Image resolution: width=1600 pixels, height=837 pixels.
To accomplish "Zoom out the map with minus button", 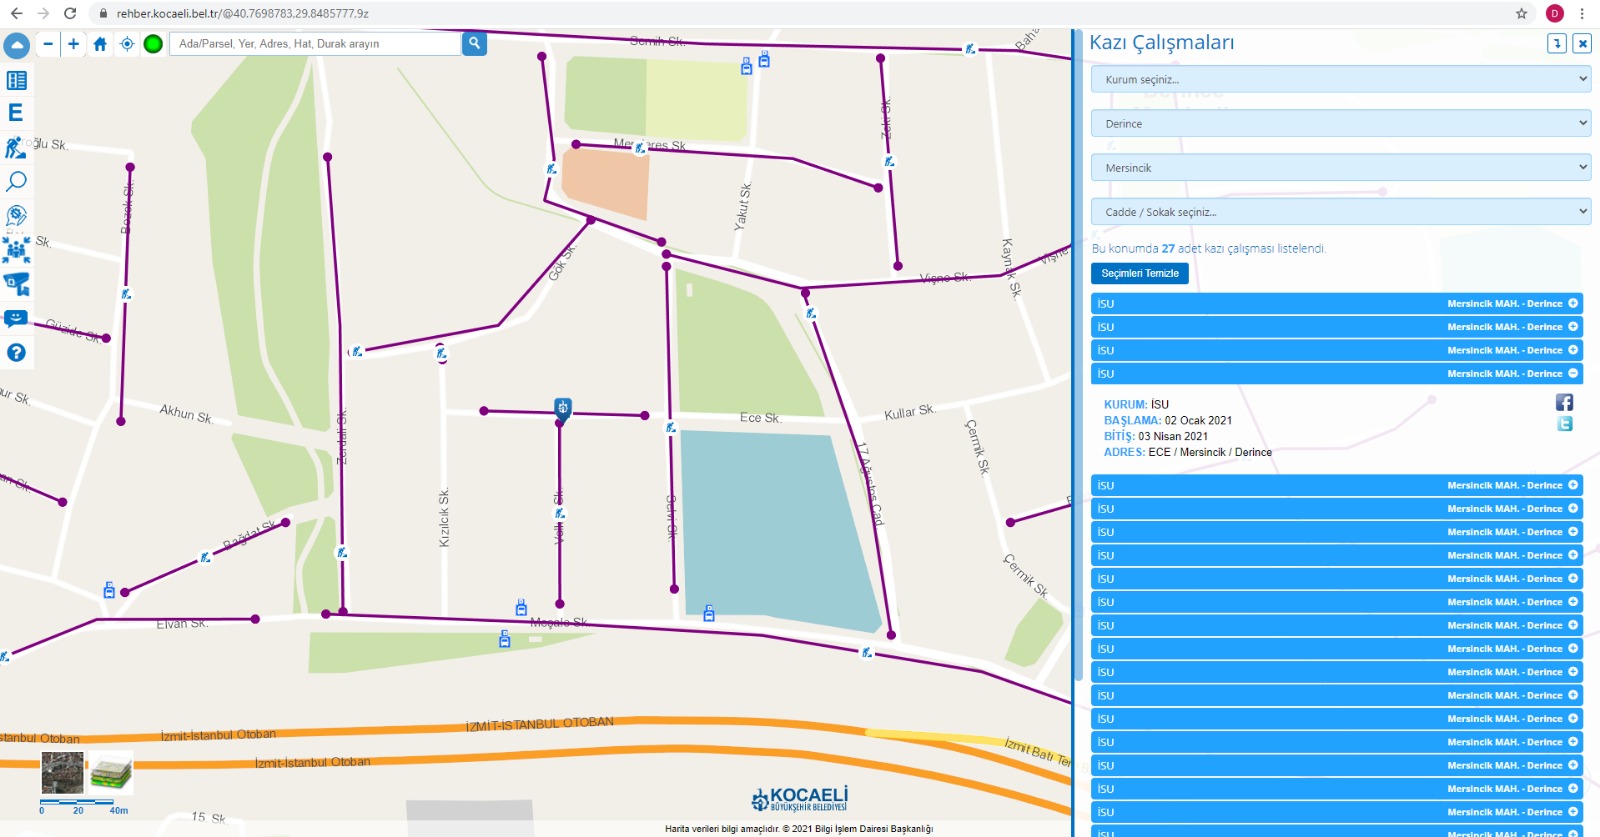I will (x=48, y=44).
